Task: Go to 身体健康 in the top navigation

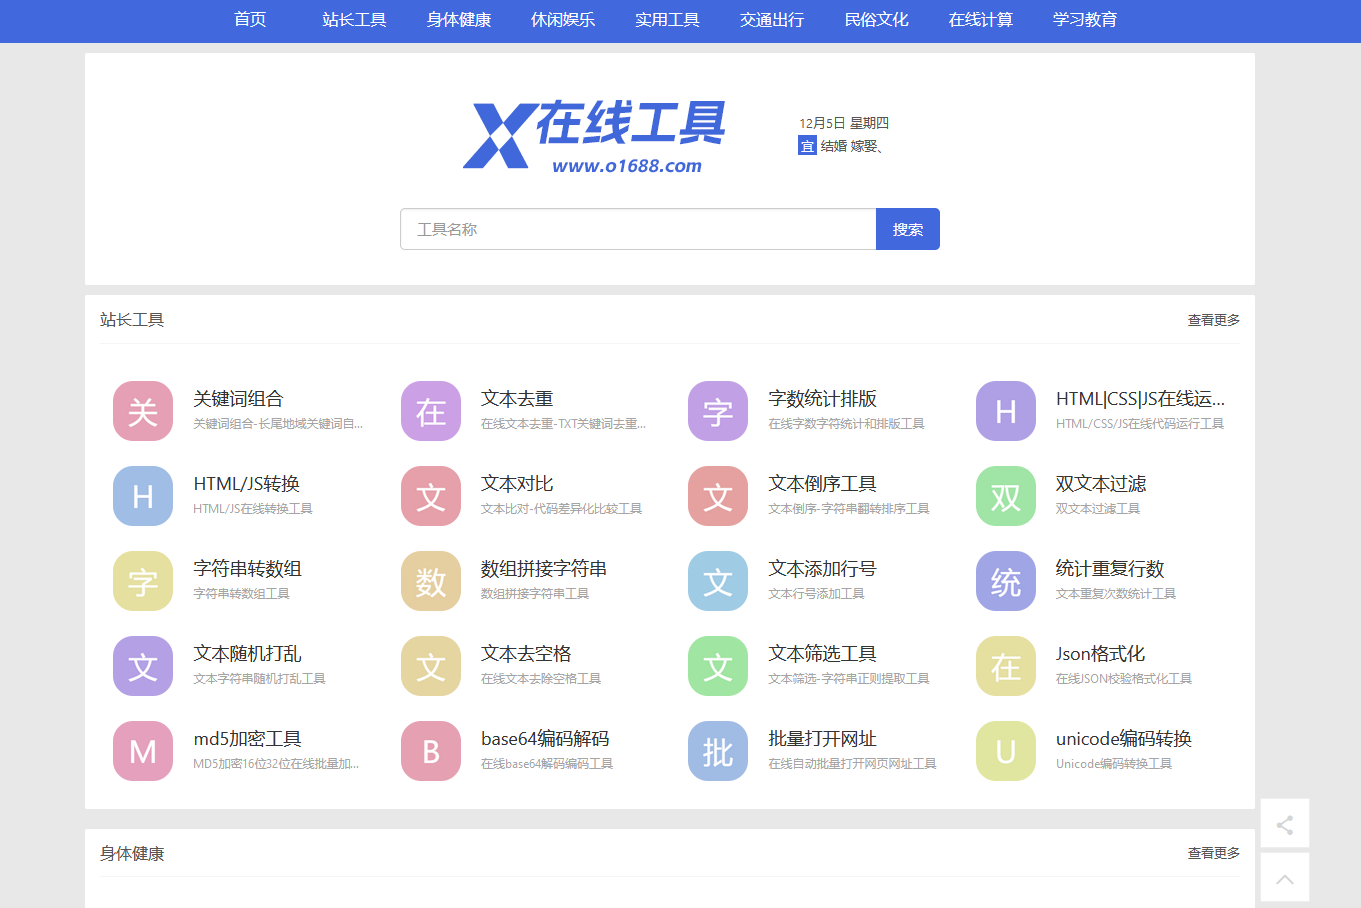Action: click(x=459, y=20)
